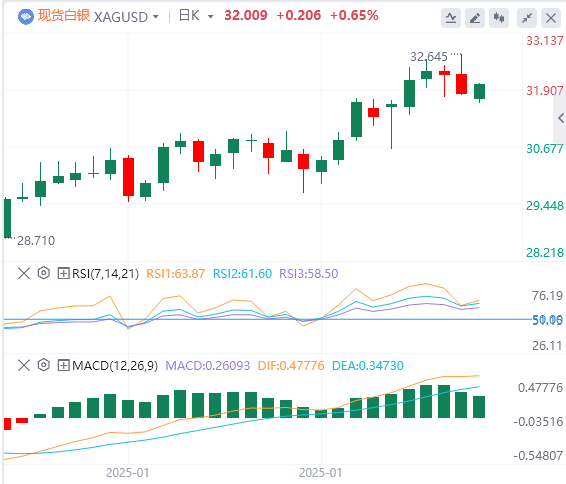
Task: Open MACD indicator settings hexagon icon
Action: (44, 365)
